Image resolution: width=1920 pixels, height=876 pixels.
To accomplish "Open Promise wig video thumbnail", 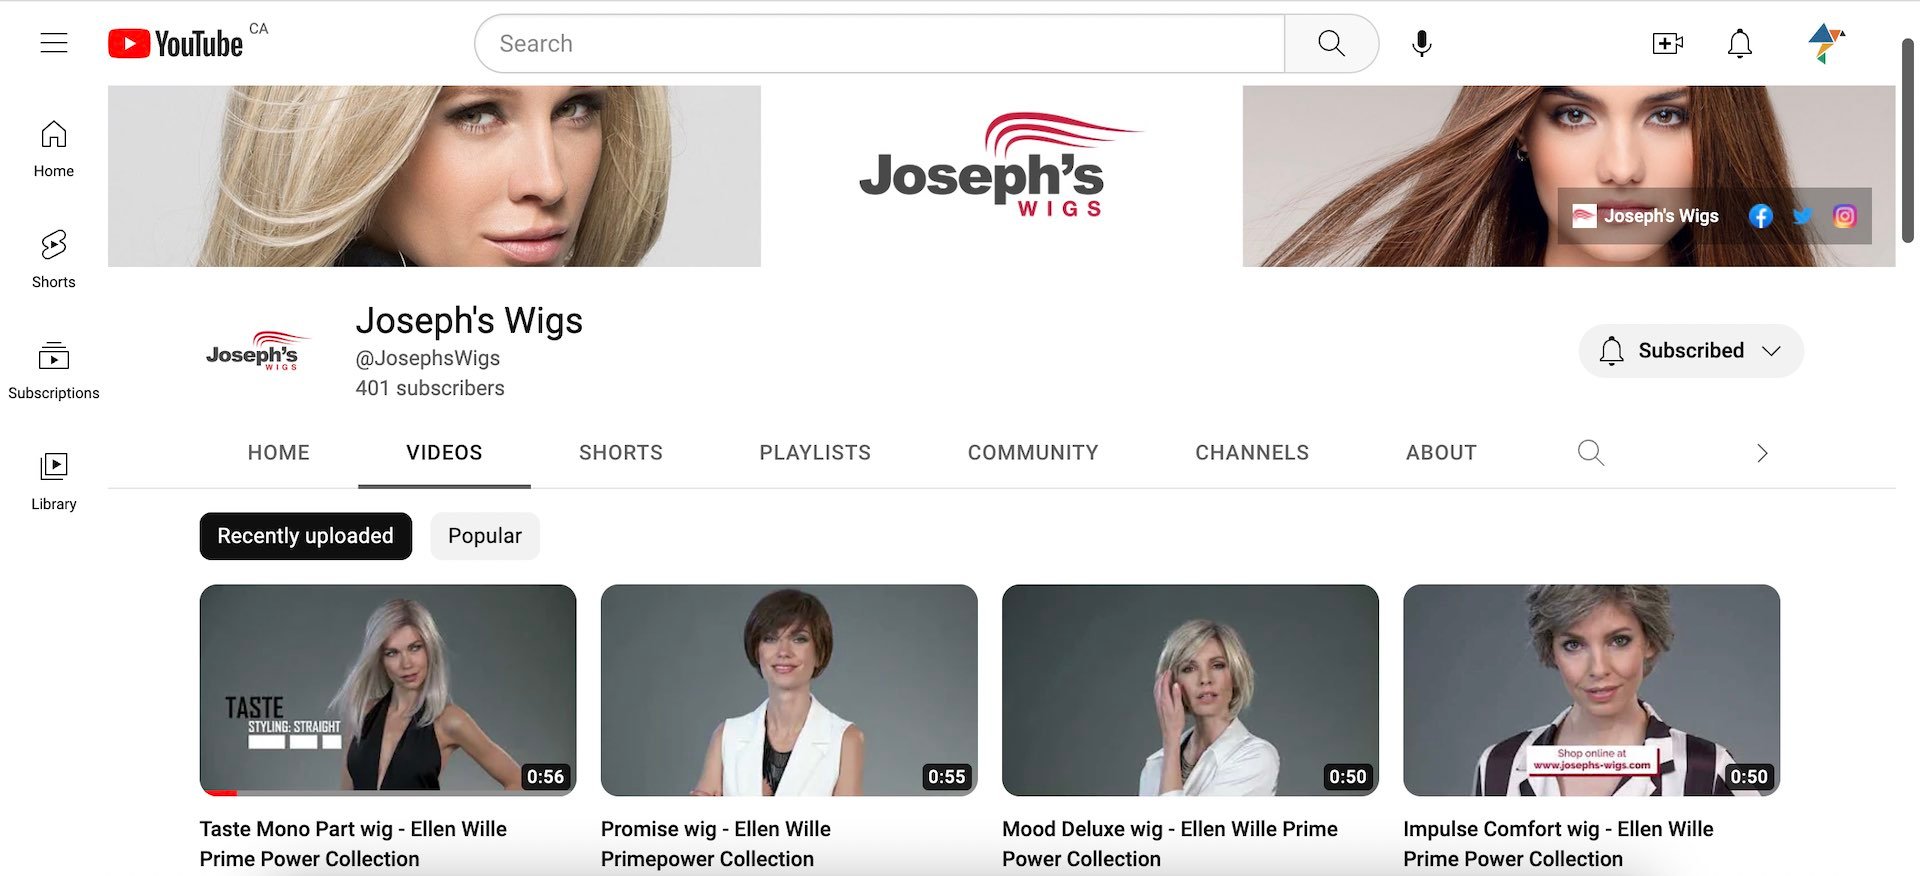I will (x=789, y=690).
